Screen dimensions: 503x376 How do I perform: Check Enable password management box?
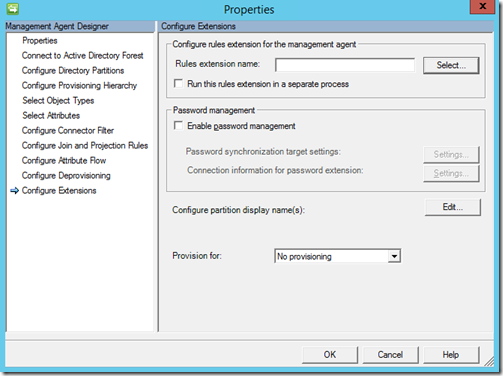178,126
